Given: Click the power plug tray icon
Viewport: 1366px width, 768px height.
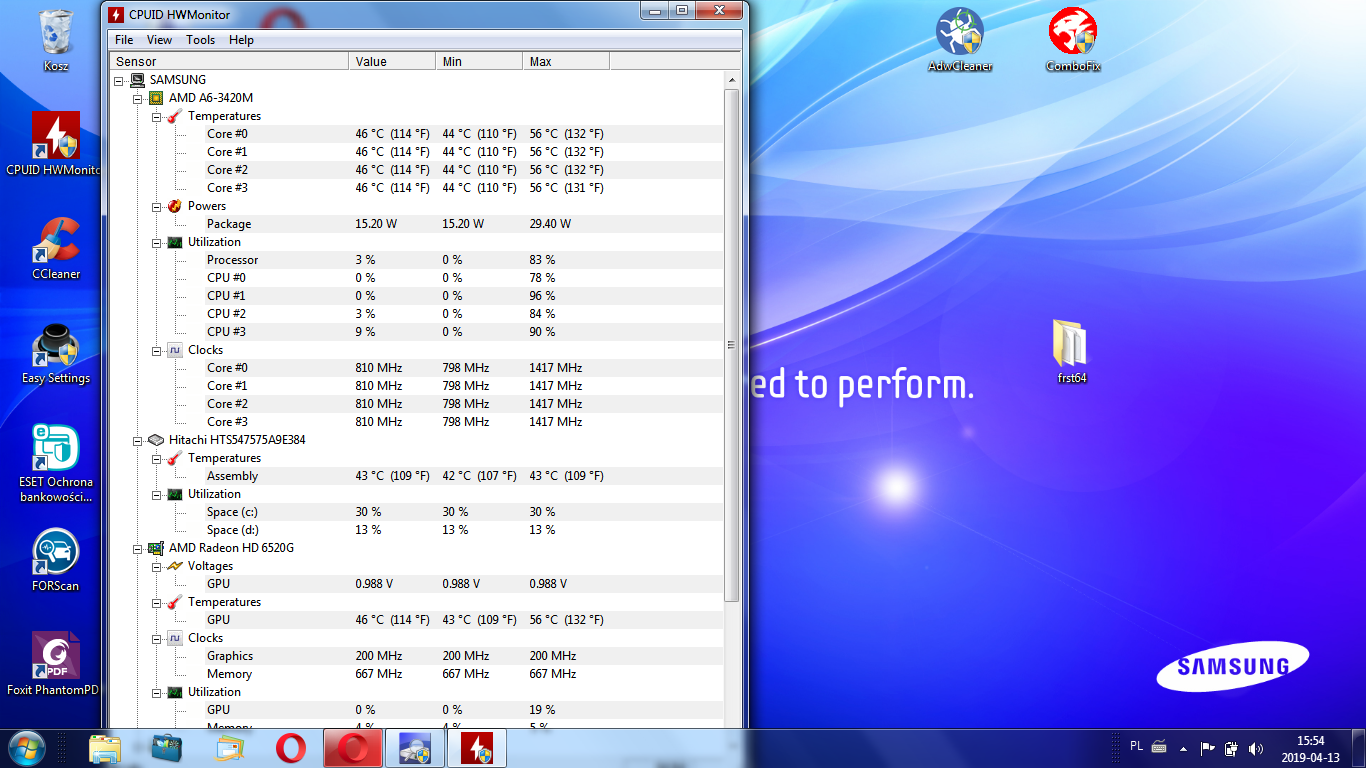Looking at the screenshot, I should pos(1231,748).
